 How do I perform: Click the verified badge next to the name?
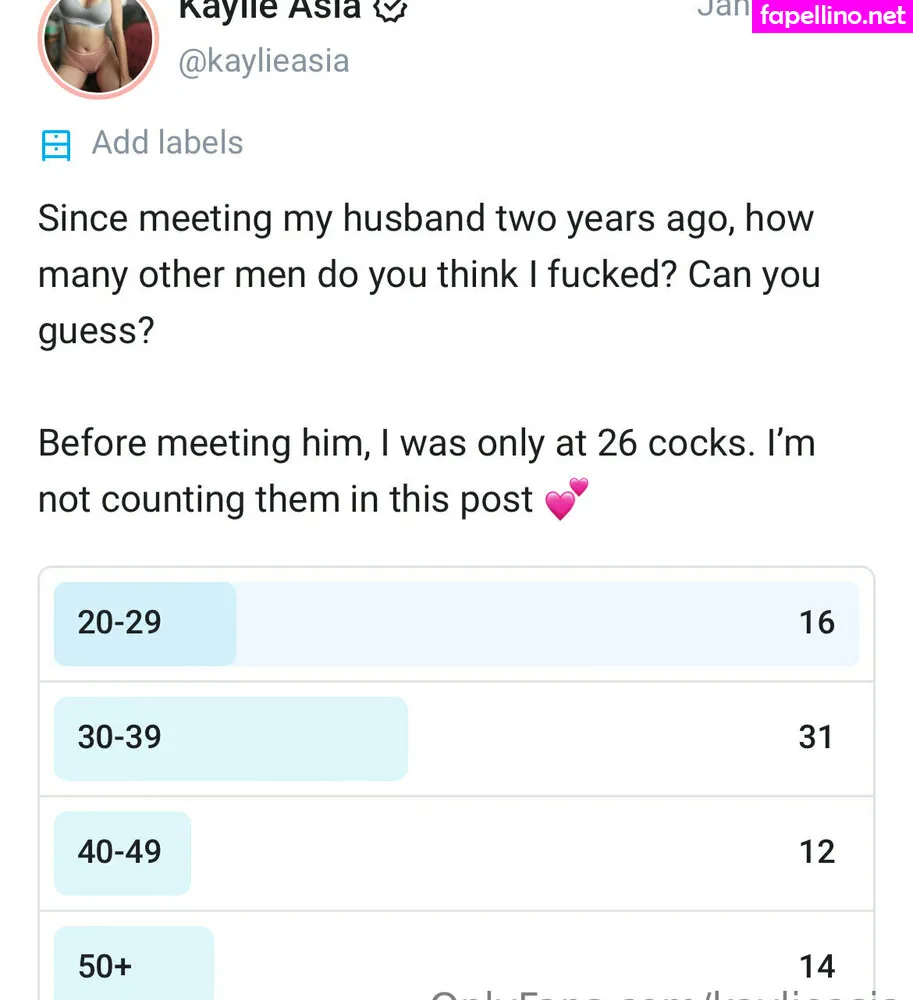(x=390, y=10)
